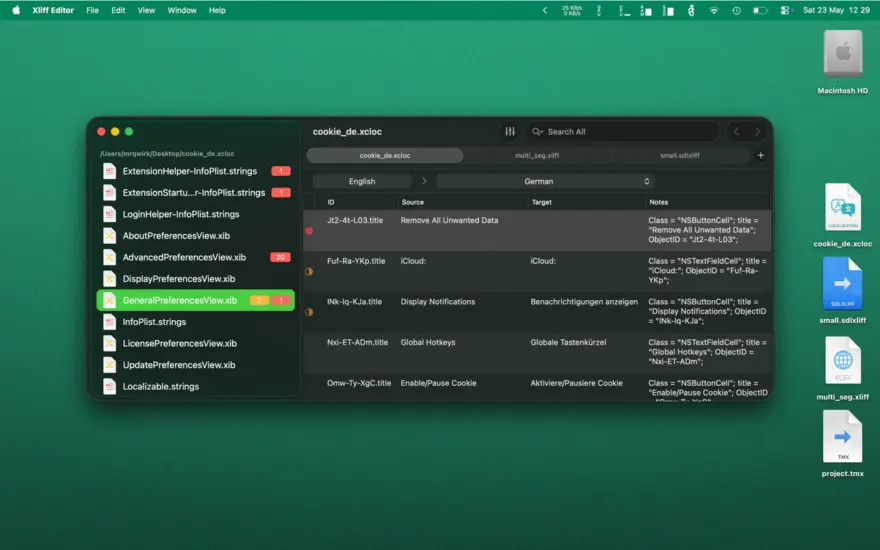Switch to the multi_seg.xliff tab

537,155
